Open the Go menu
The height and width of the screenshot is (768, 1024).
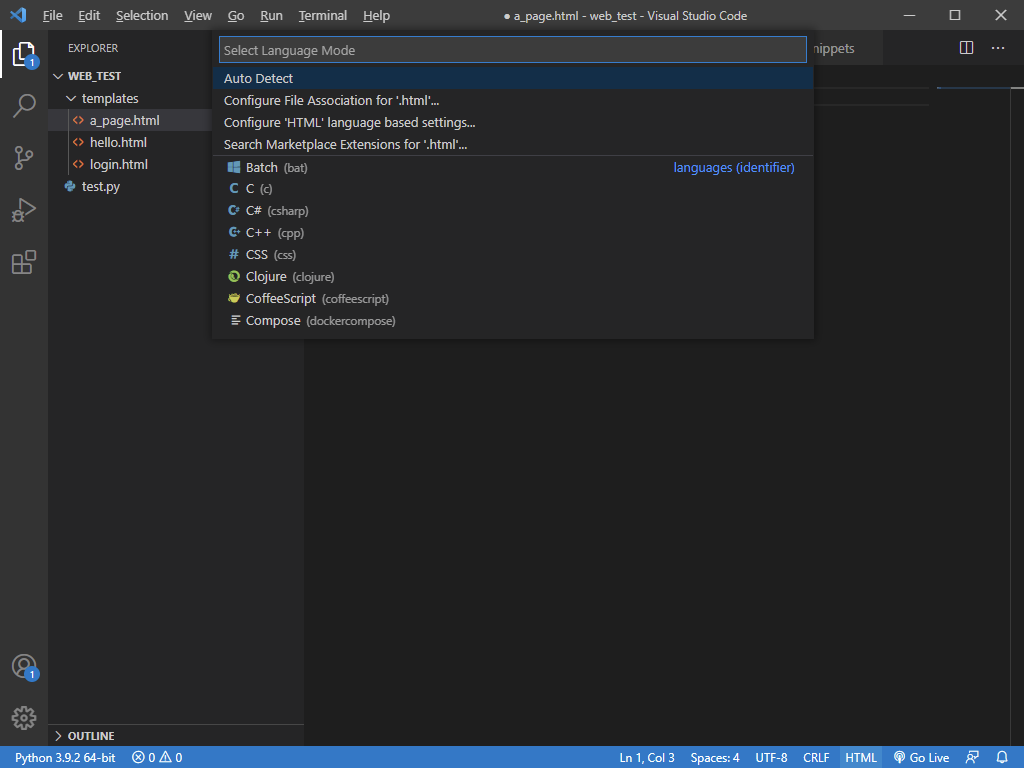(236, 16)
